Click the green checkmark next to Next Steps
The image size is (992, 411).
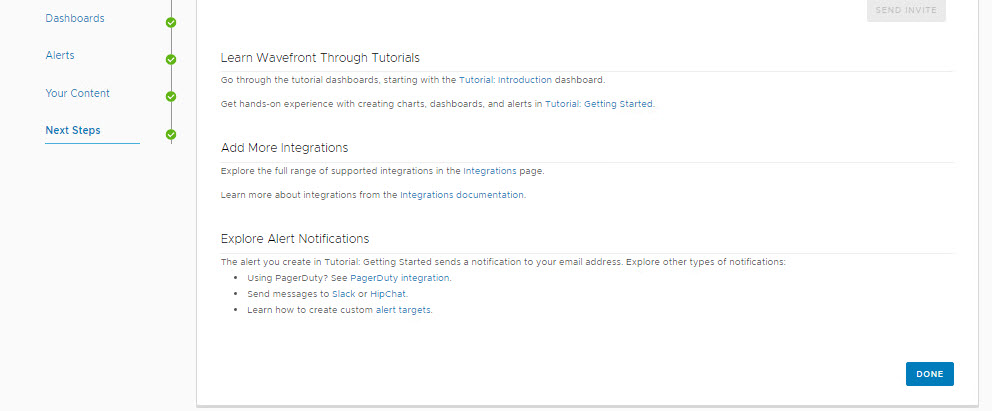pyautogui.click(x=171, y=134)
